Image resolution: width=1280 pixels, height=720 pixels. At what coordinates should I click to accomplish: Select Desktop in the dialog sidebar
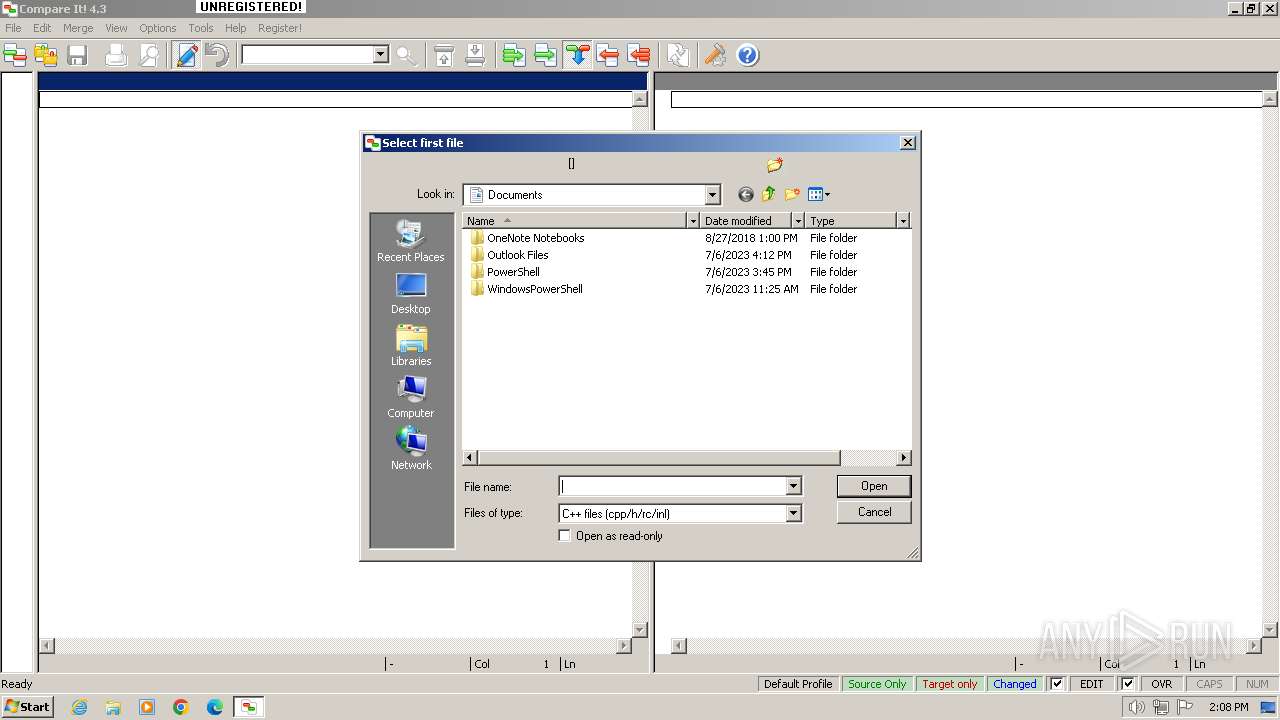click(411, 294)
